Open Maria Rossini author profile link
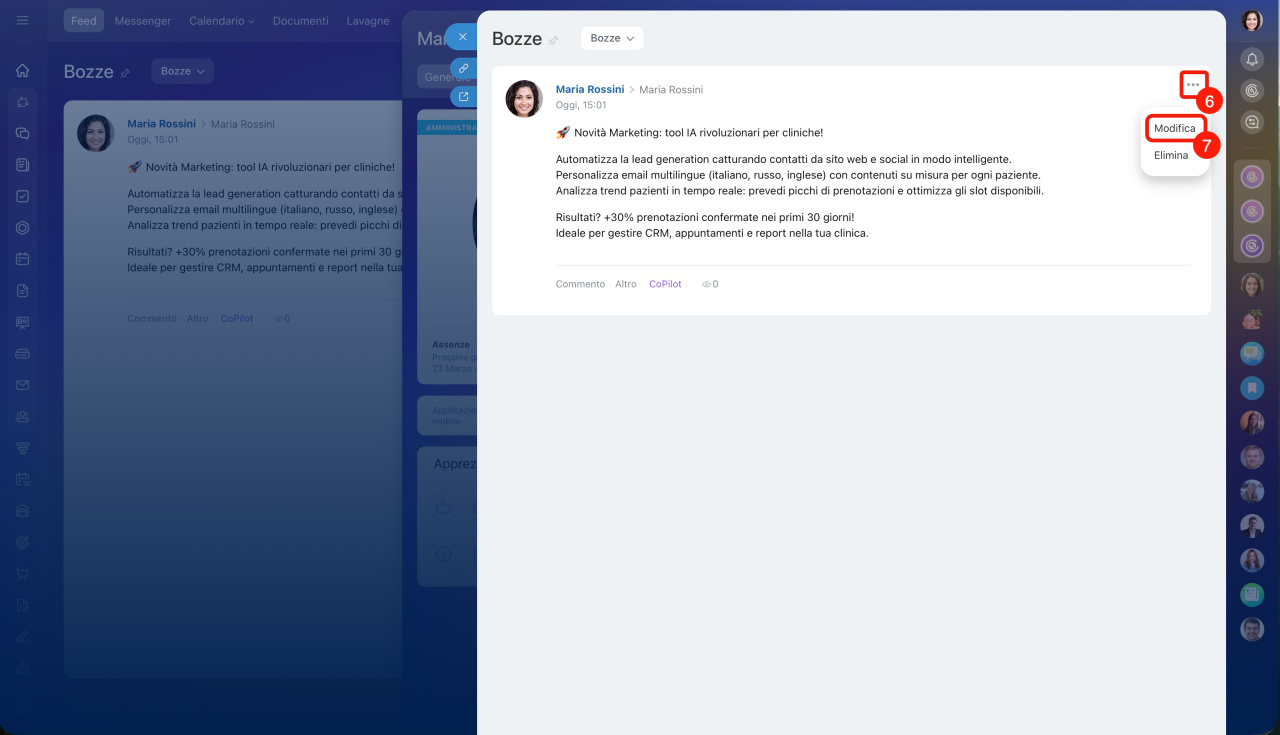This screenshot has width=1280, height=735. tap(589, 89)
